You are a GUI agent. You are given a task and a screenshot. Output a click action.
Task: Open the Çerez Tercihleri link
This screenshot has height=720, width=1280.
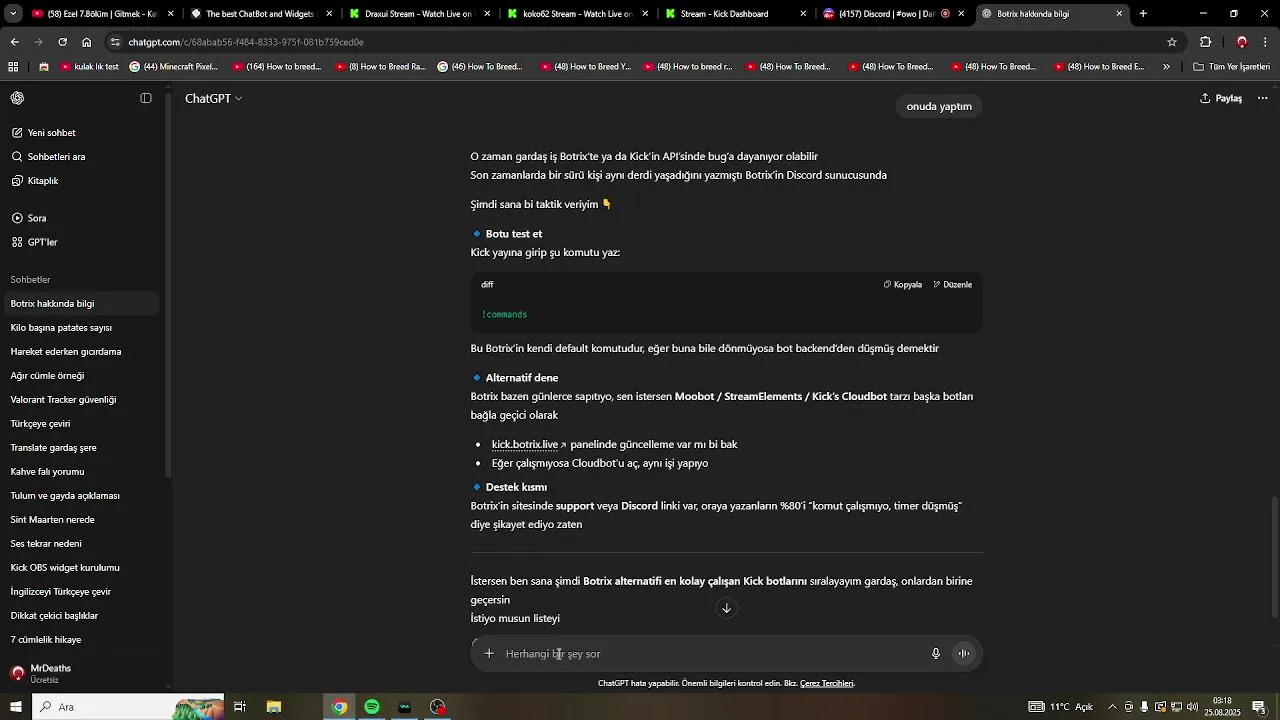[x=827, y=683]
